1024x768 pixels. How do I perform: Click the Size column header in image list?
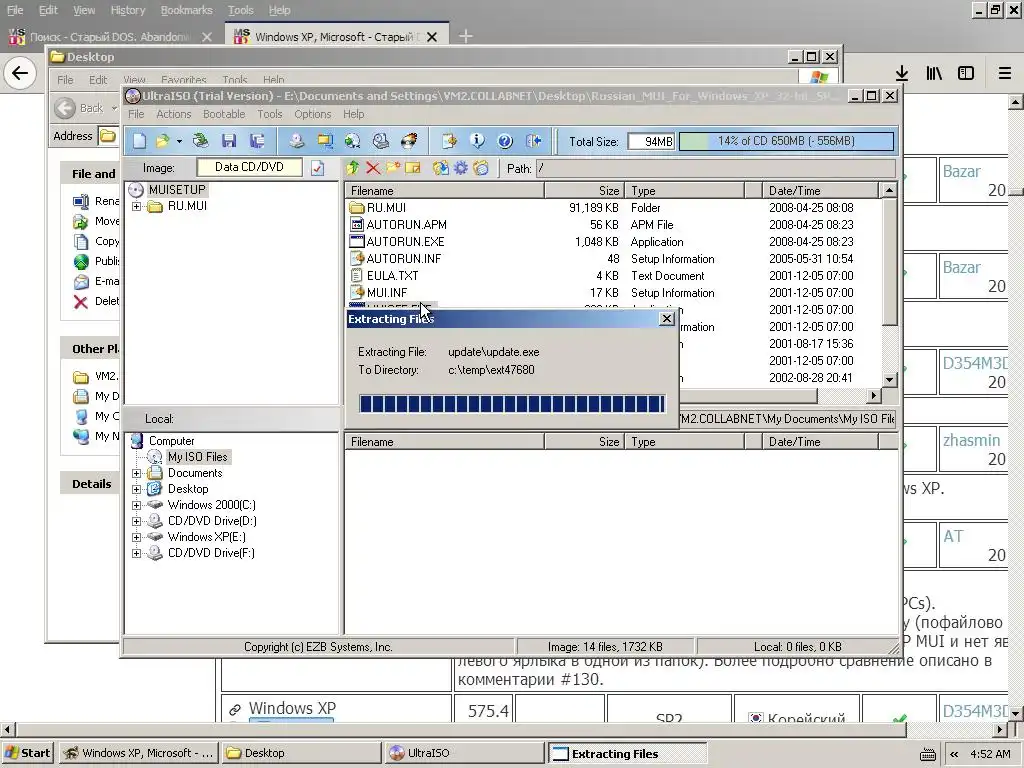coord(584,191)
